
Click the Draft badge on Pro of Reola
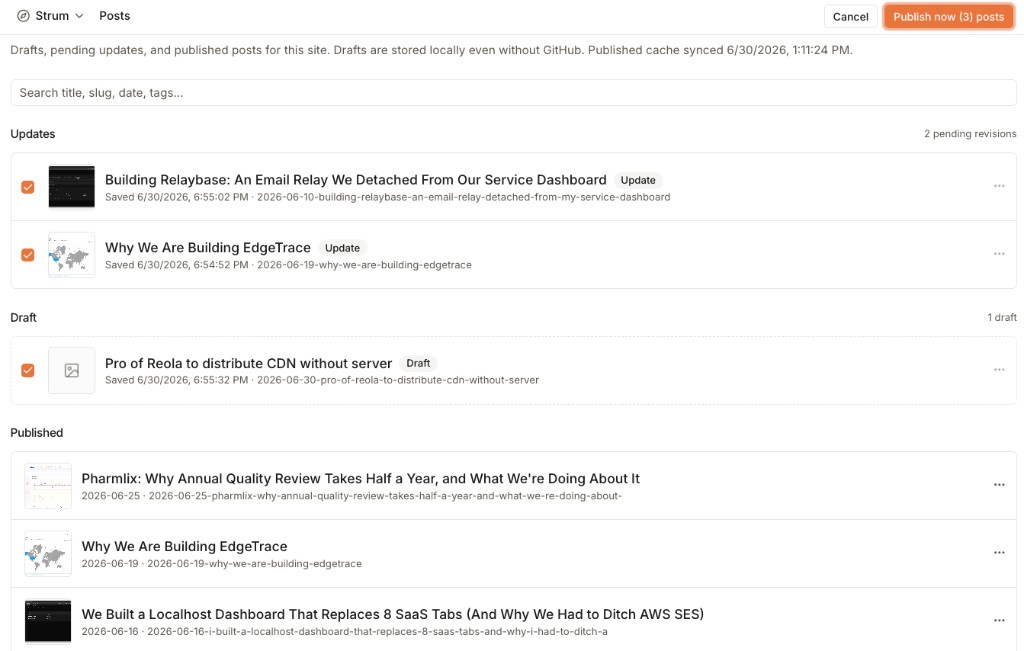coord(418,363)
